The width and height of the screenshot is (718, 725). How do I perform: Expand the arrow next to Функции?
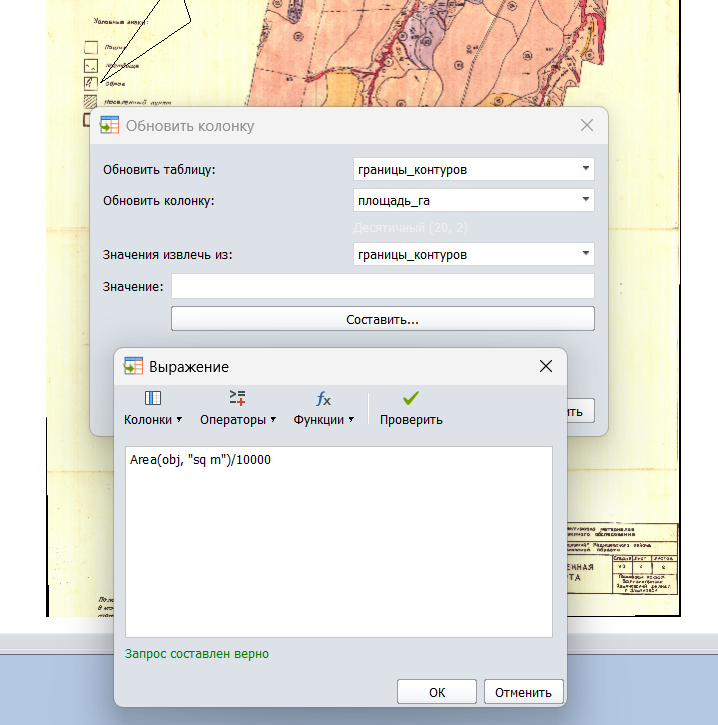(x=351, y=421)
